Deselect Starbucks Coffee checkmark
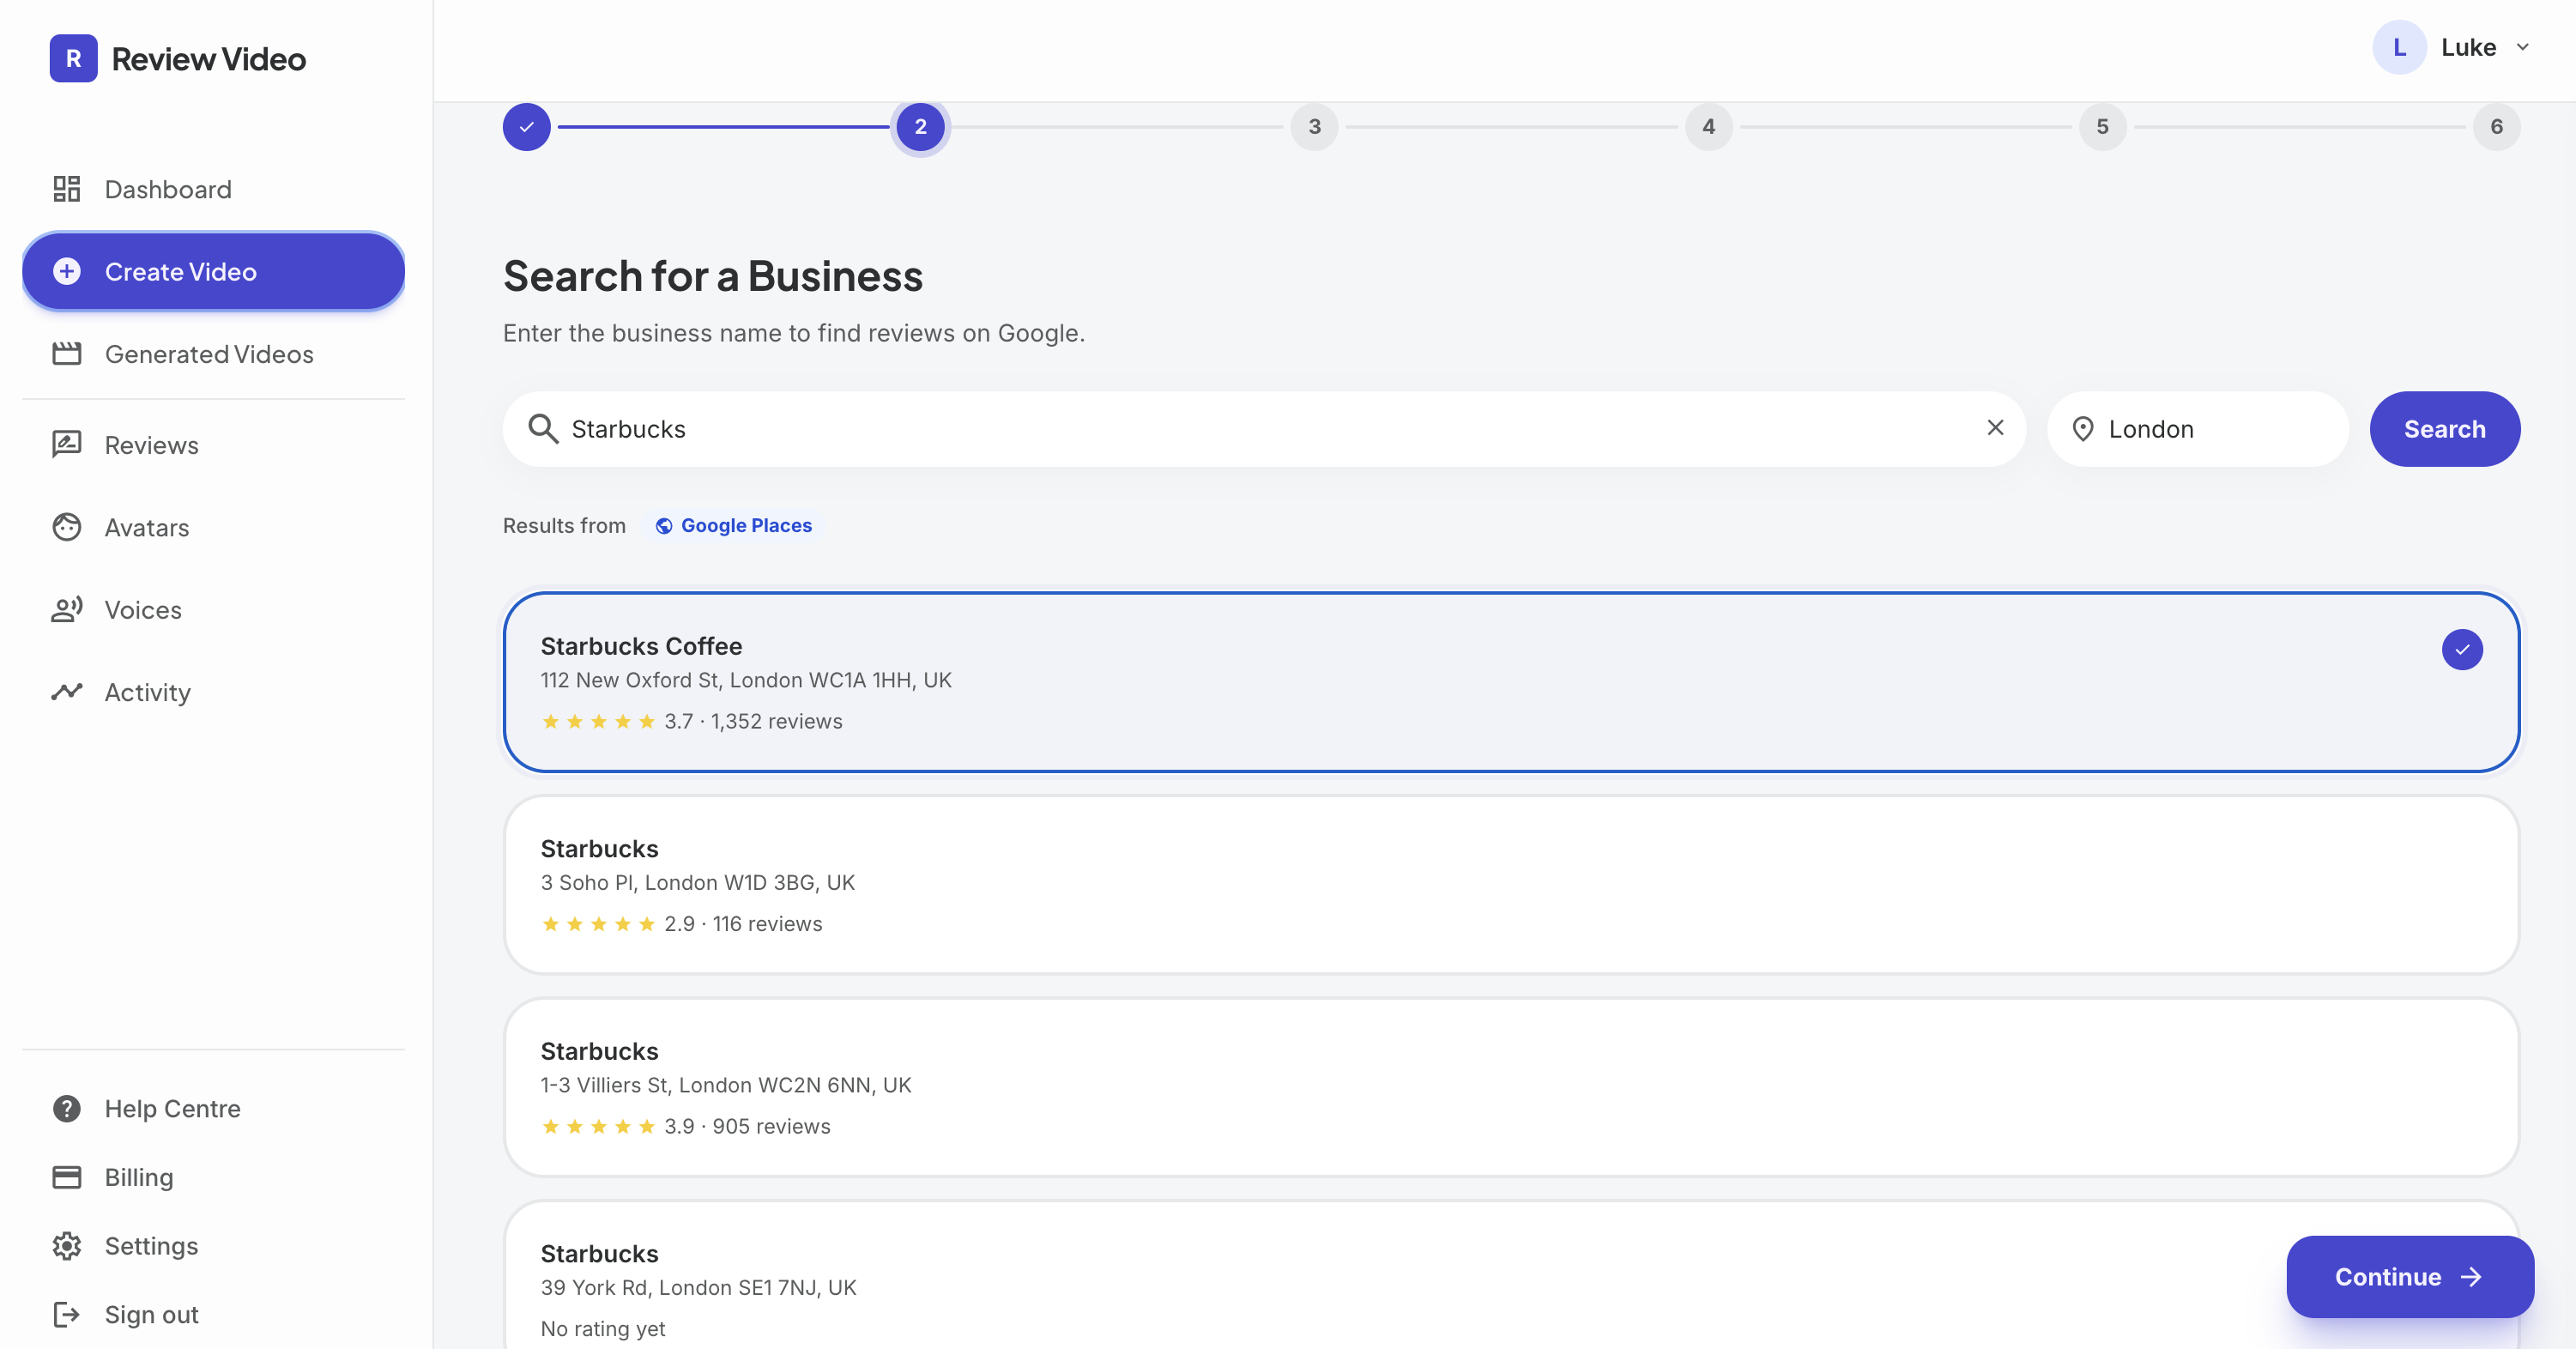 click(2462, 650)
